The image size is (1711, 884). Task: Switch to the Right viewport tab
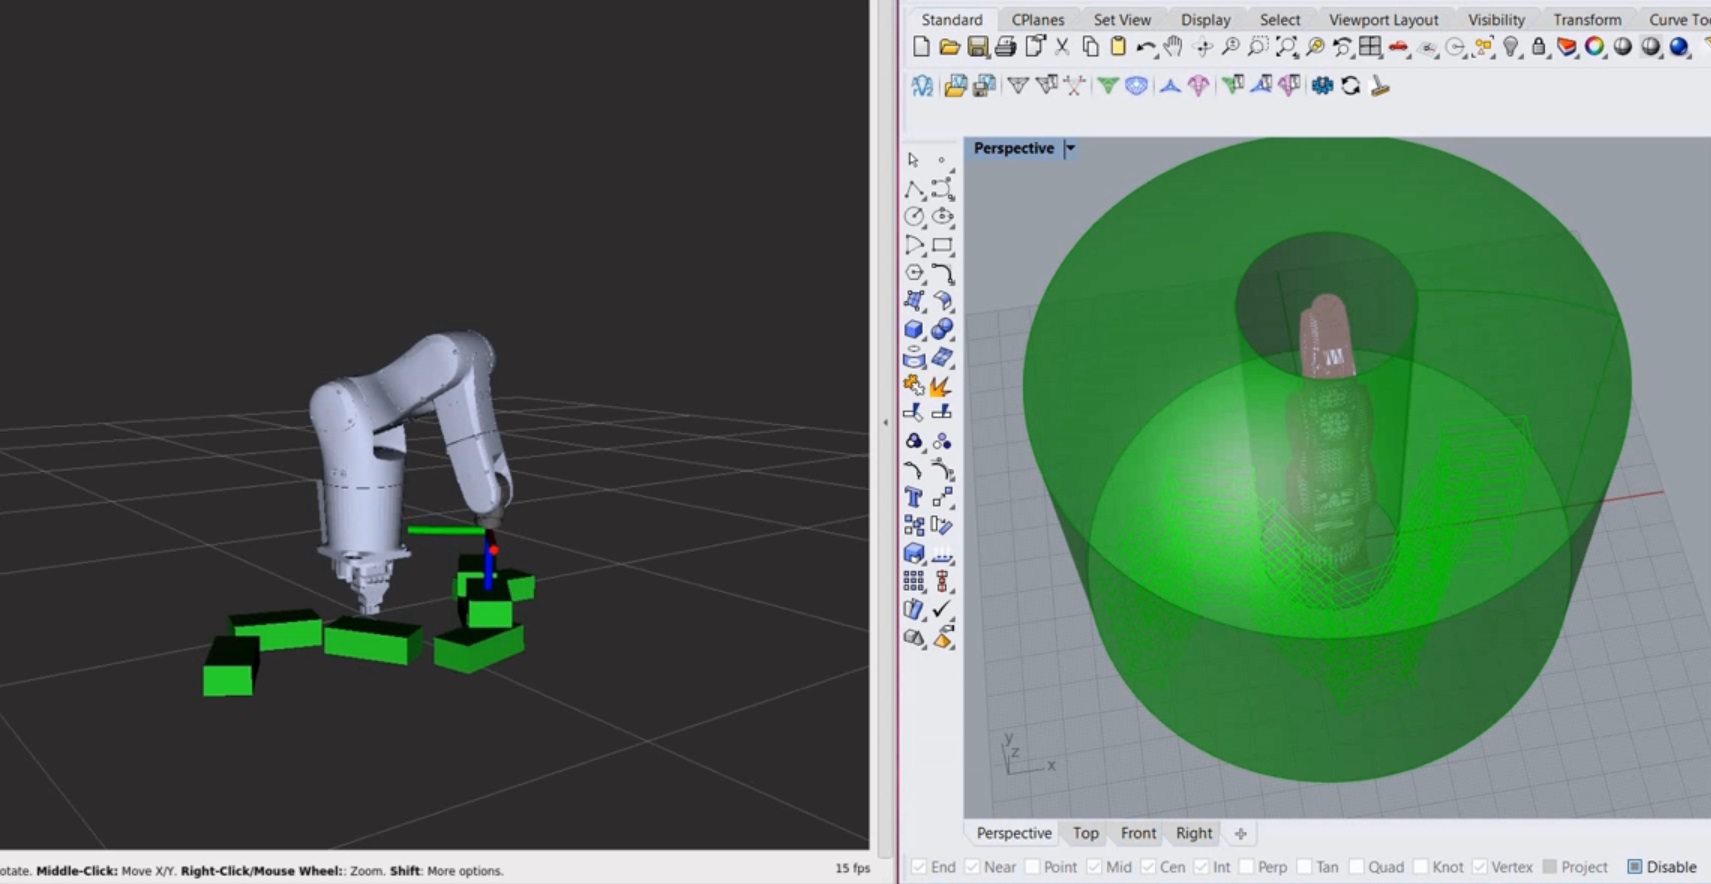pos(1194,833)
